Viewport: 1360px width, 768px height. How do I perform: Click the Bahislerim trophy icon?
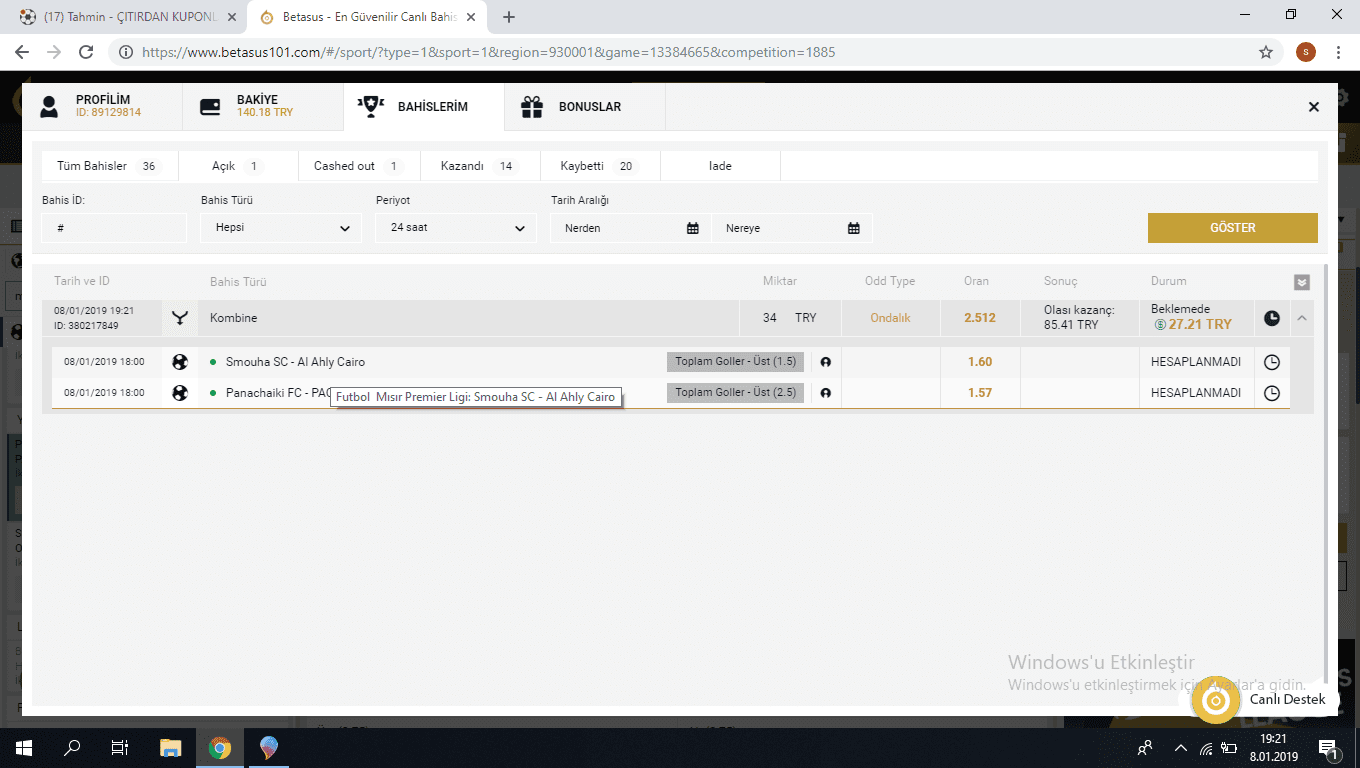[x=371, y=107]
